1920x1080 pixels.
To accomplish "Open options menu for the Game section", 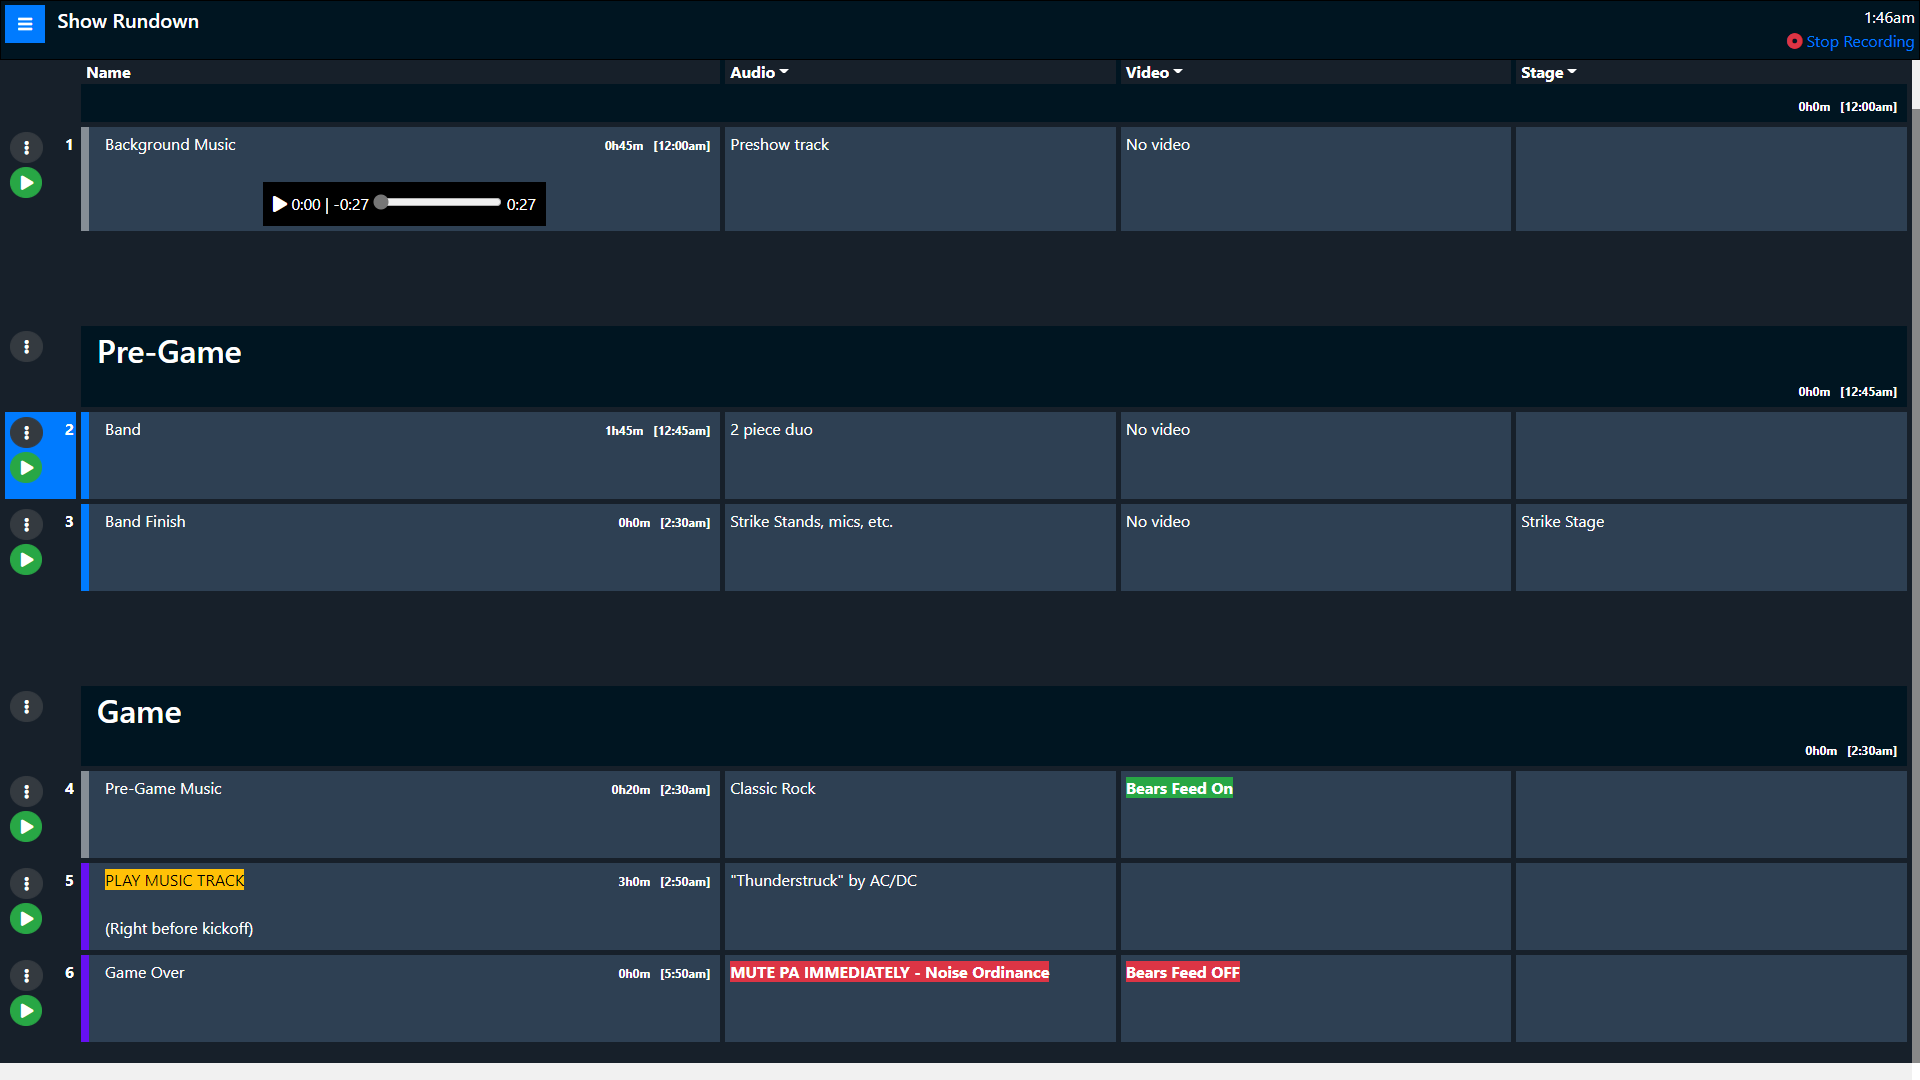I will [x=26, y=706].
